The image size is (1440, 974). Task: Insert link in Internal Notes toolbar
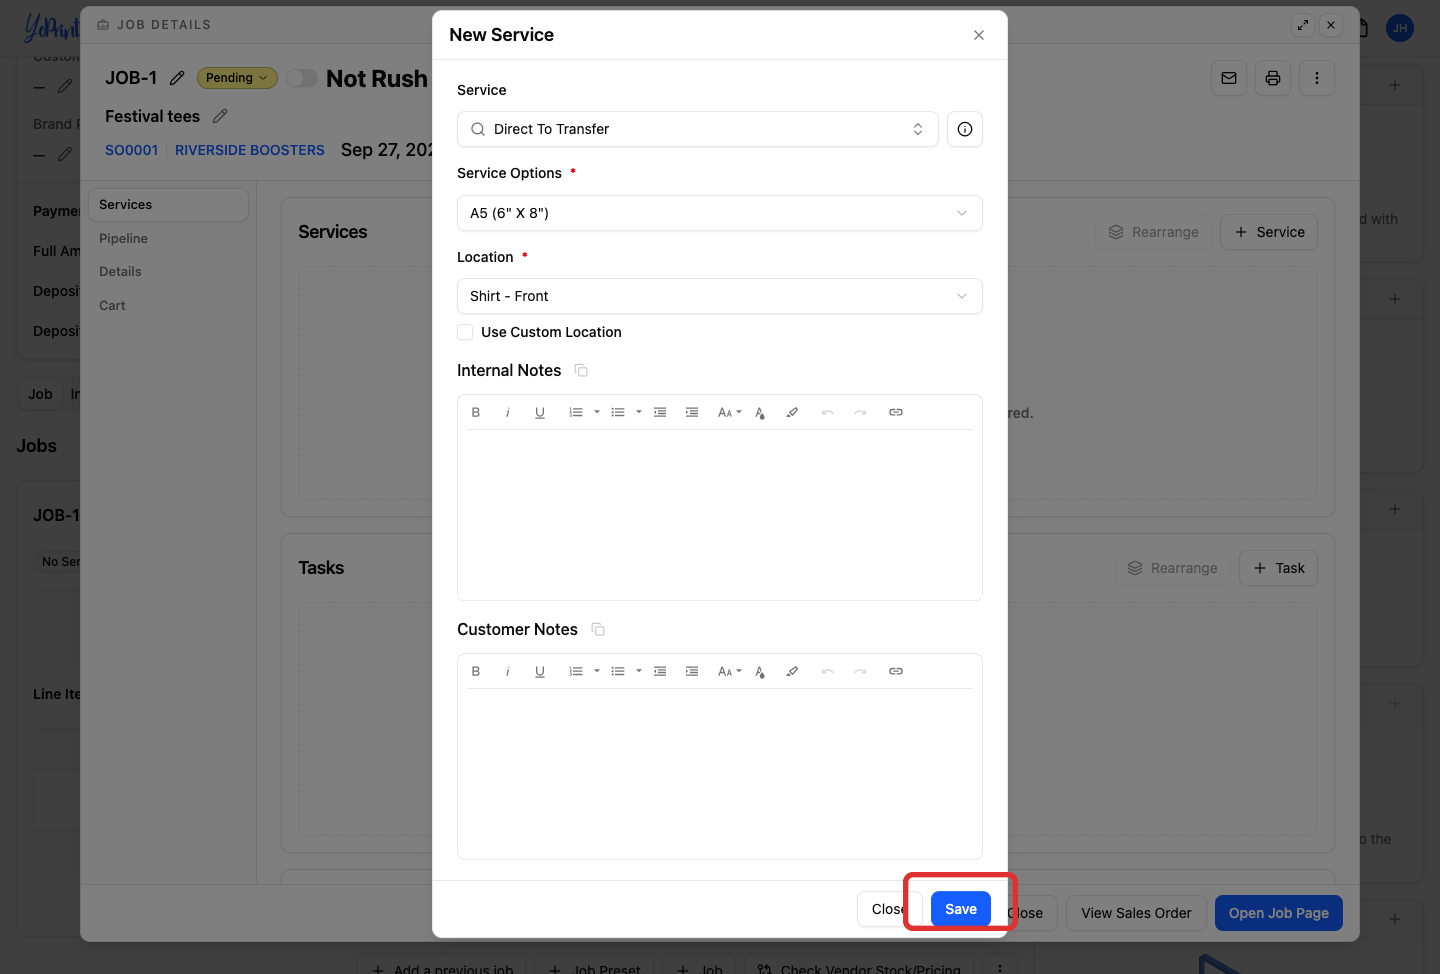point(896,412)
